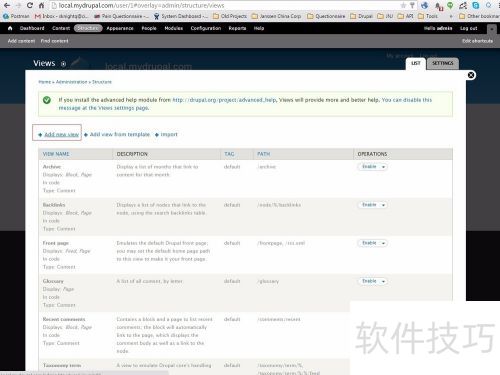Click the Import view link
Viewport: 500px width, 375px height.
pyautogui.click(x=169, y=134)
